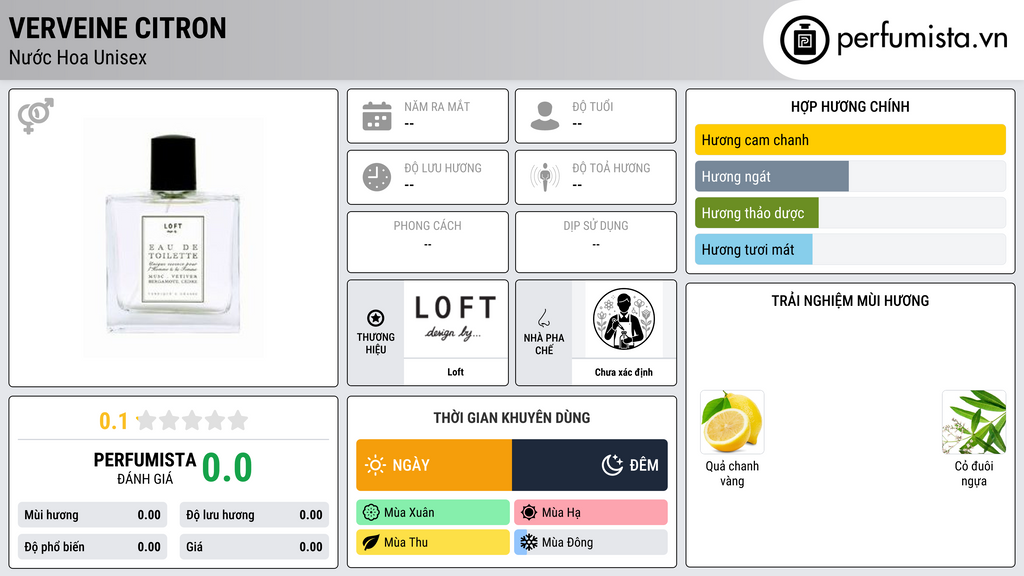1024x576 pixels.
Task: Select the Mùa Đông season bar
Action: coord(591,542)
